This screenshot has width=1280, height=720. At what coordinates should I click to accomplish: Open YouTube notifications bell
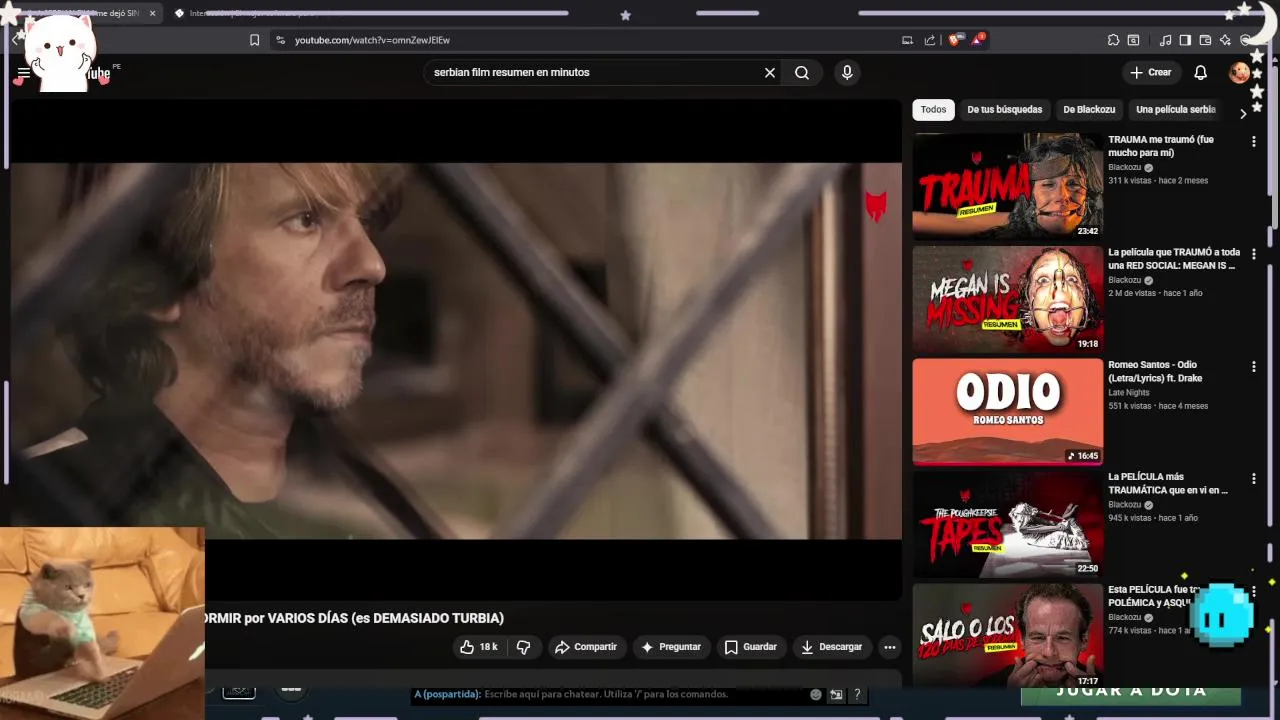pyautogui.click(x=1201, y=73)
